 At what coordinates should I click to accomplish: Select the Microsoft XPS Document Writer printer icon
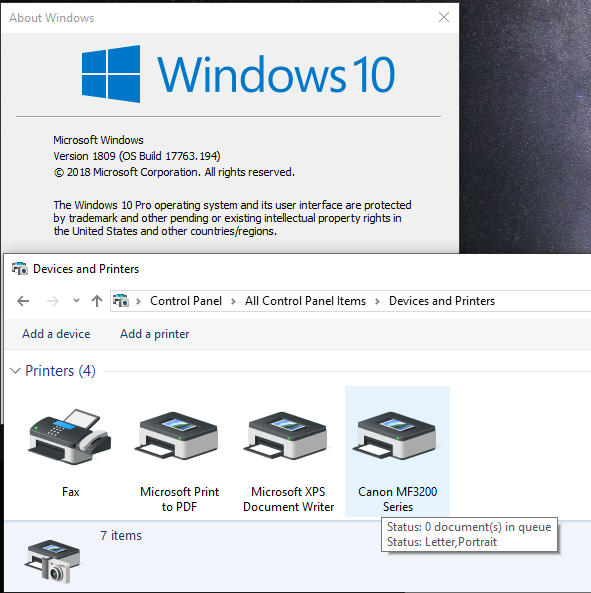coord(286,435)
